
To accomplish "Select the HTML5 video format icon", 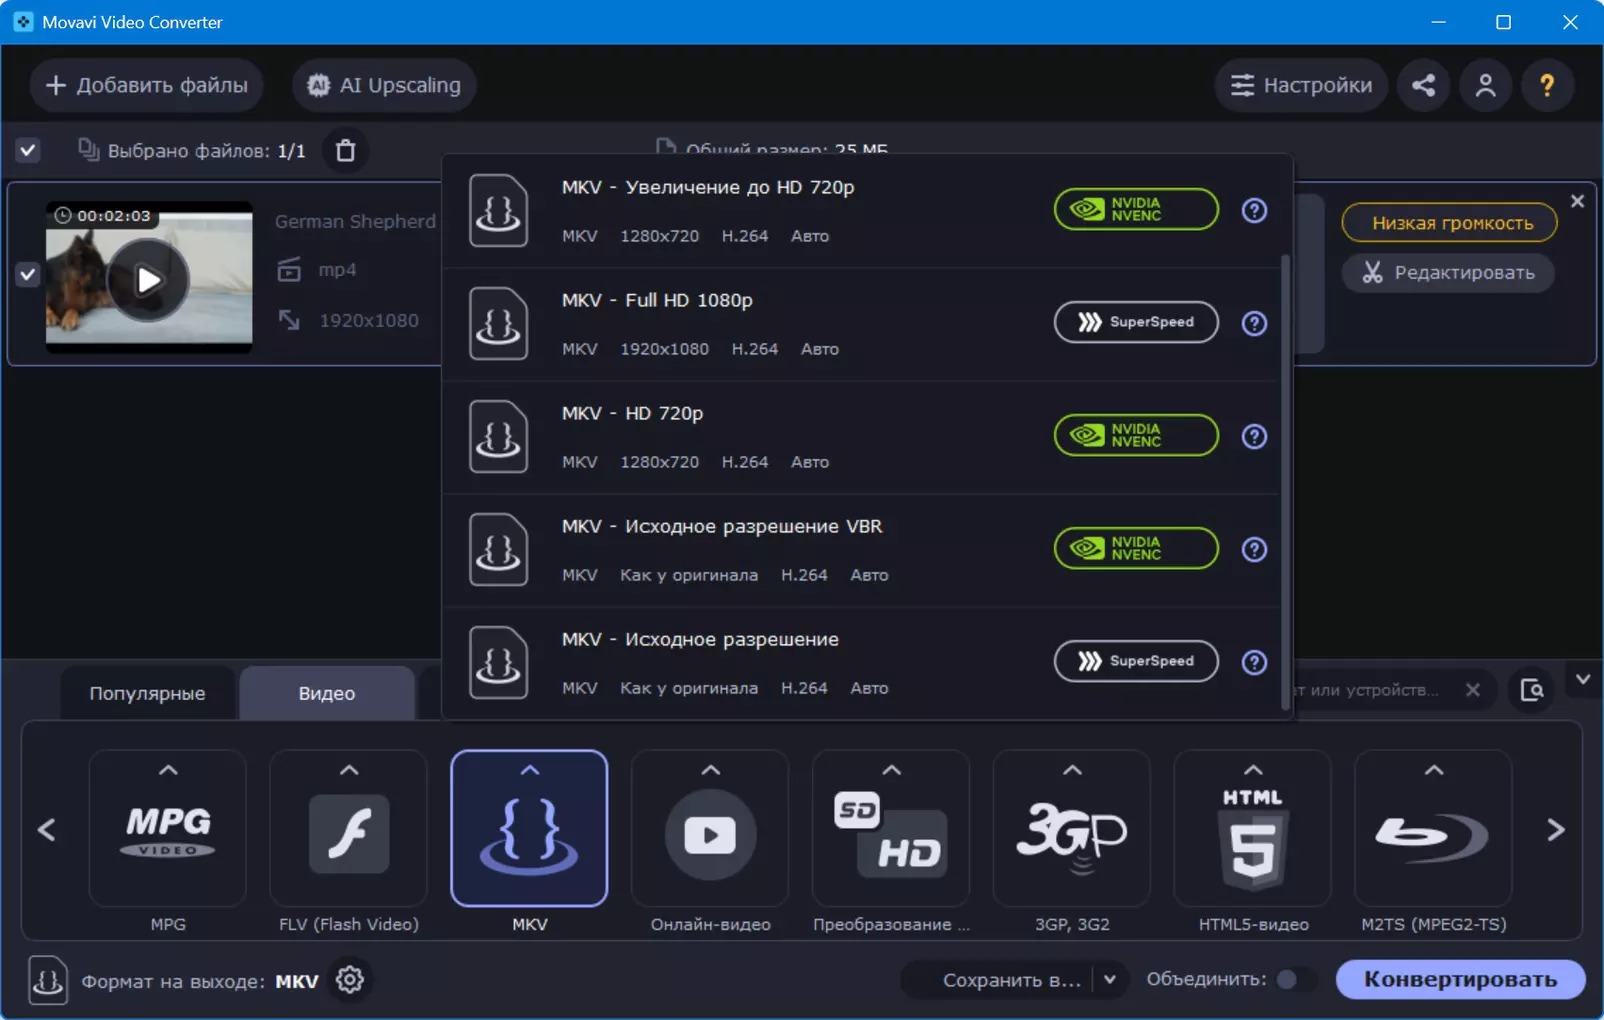I will click(x=1253, y=828).
